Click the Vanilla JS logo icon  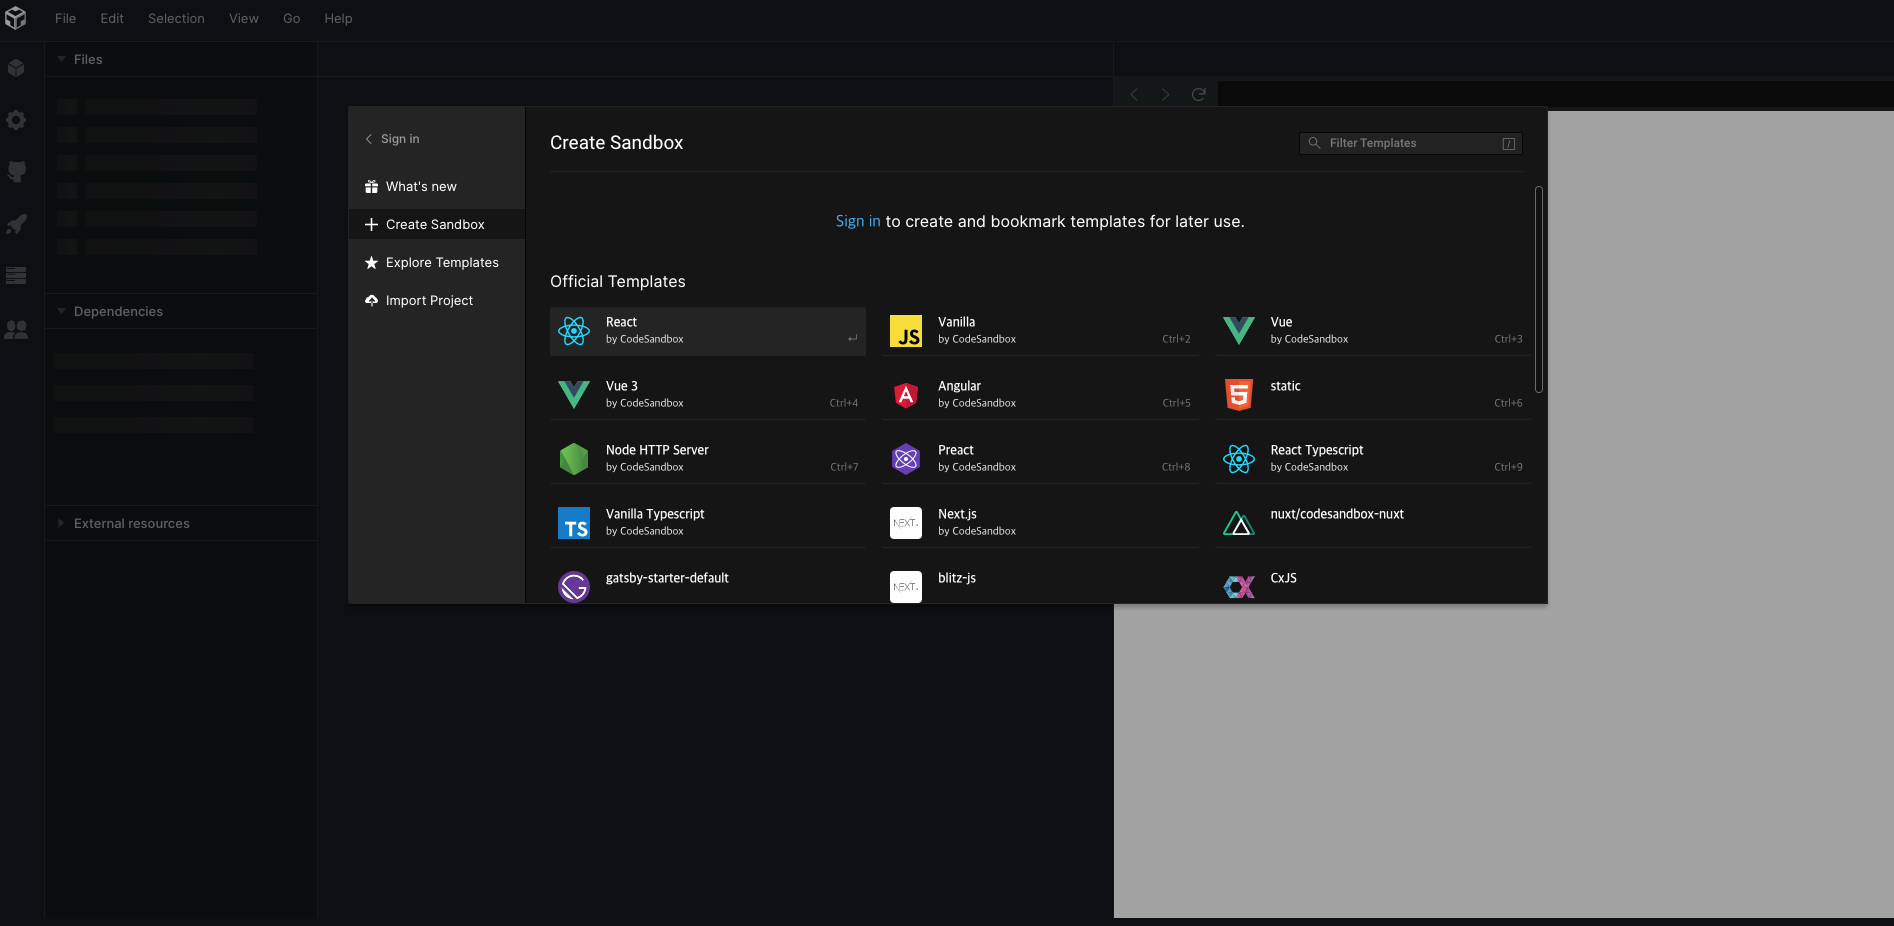(906, 331)
